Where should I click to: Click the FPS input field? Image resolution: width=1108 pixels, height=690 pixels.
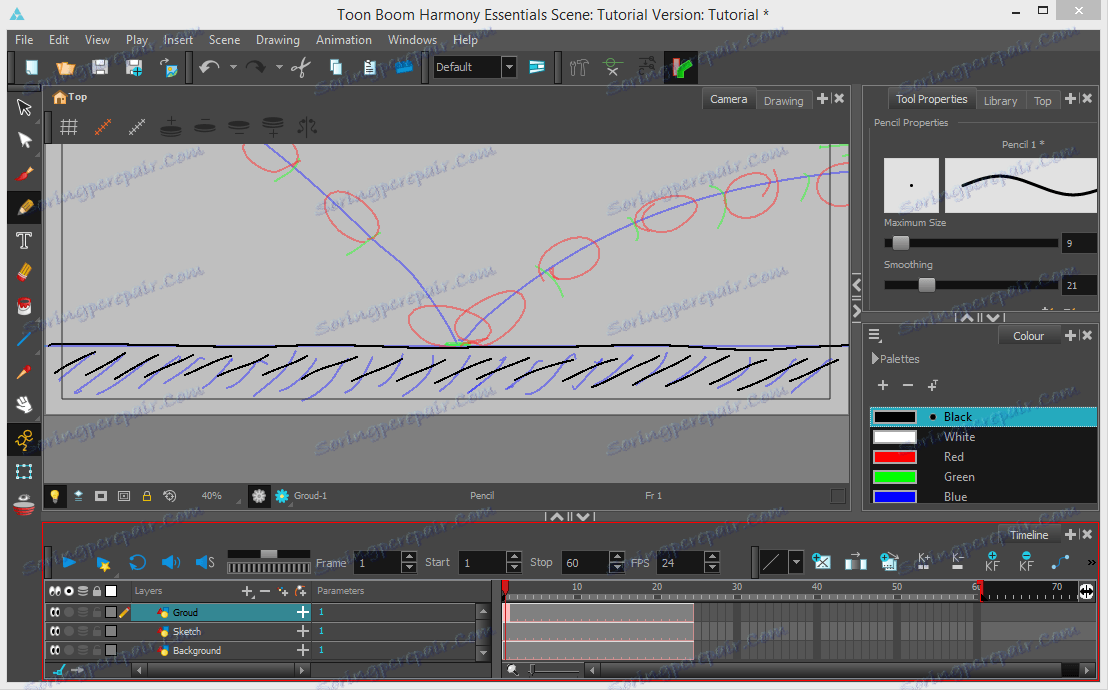click(x=680, y=563)
